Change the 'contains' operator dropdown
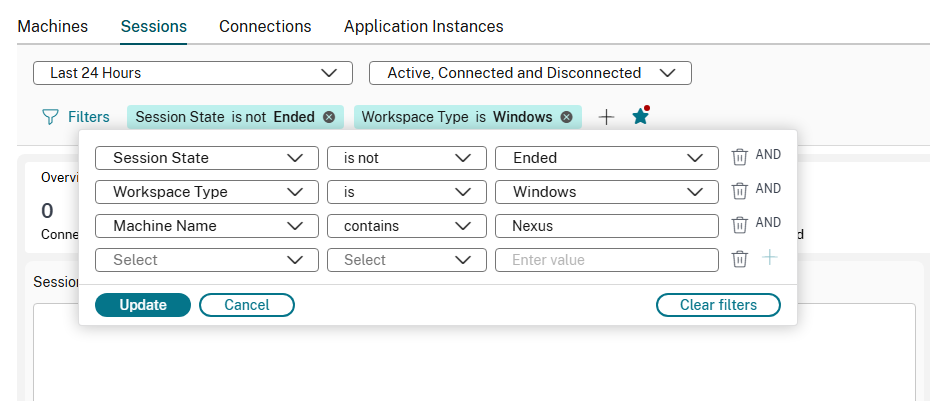The width and height of the screenshot is (930, 401). point(406,226)
